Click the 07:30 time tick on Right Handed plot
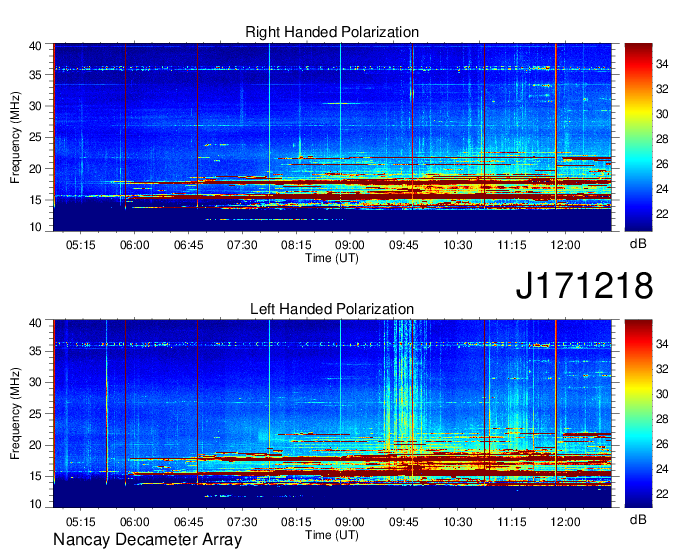This screenshot has height=552, width=680. coord(242,245)
